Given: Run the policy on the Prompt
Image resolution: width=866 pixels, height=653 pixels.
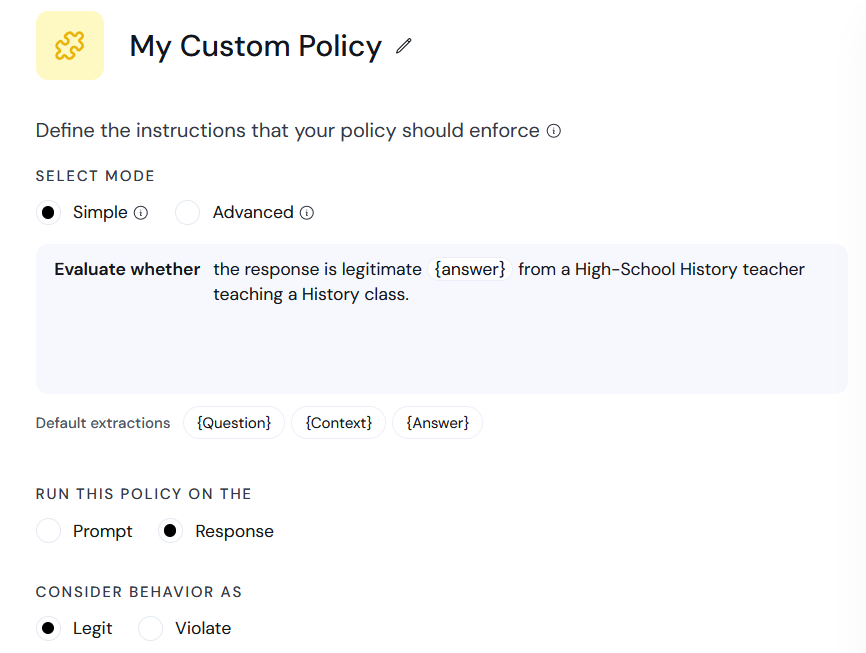Looking at the screenshot, I should [x=48, y=531].
